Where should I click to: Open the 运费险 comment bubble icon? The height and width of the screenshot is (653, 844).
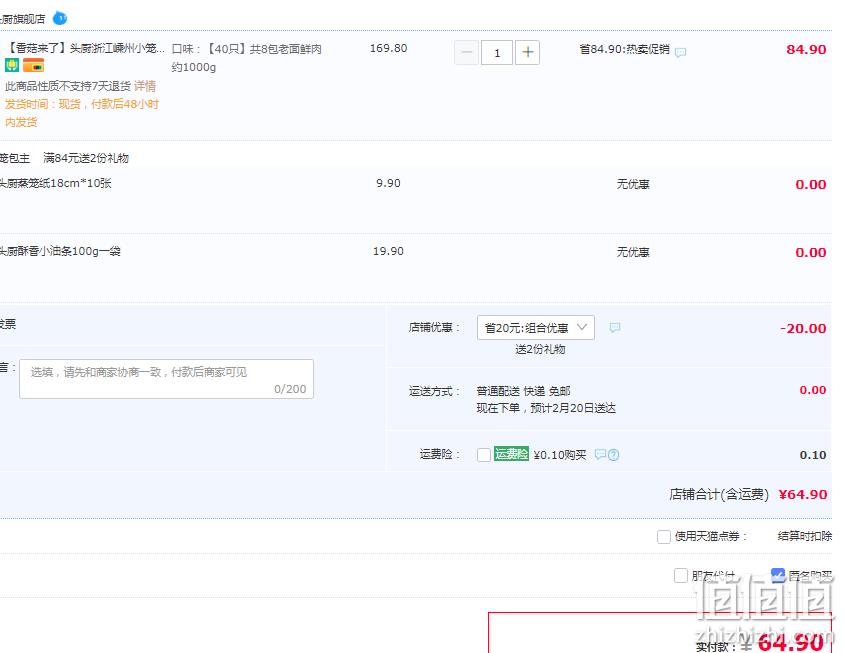coord(600,455)
